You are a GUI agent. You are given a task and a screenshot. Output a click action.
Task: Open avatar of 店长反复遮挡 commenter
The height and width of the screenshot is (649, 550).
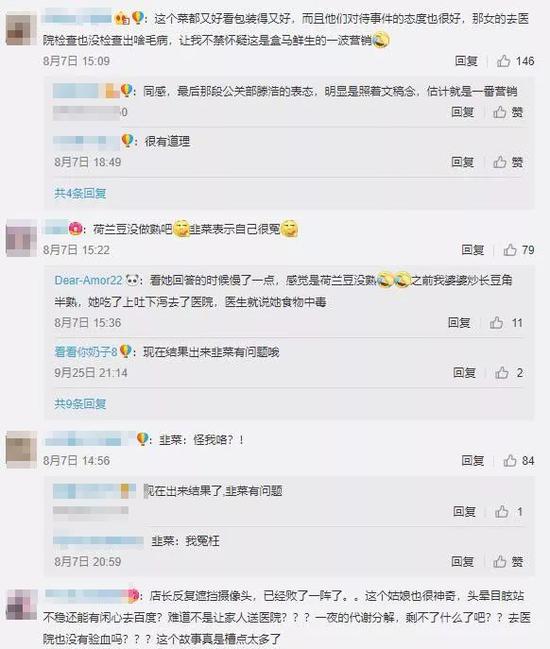21,605
